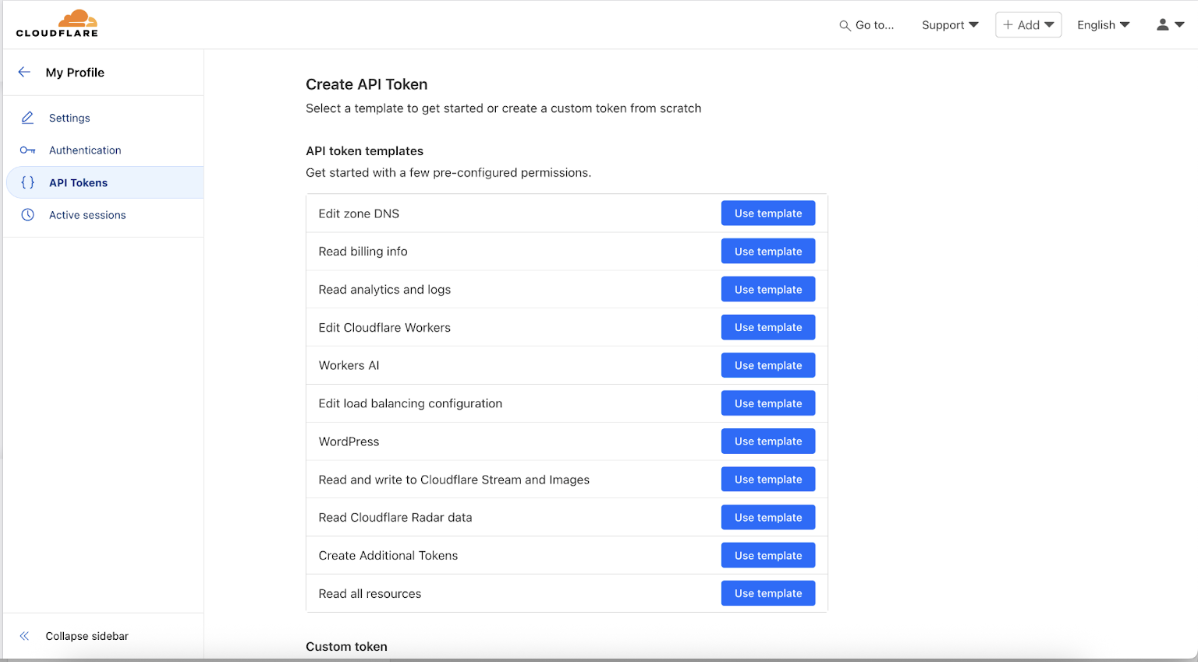The image size is (1198, 662).
Task: Open the Support dropdown
Action: (x=948, y=24)
